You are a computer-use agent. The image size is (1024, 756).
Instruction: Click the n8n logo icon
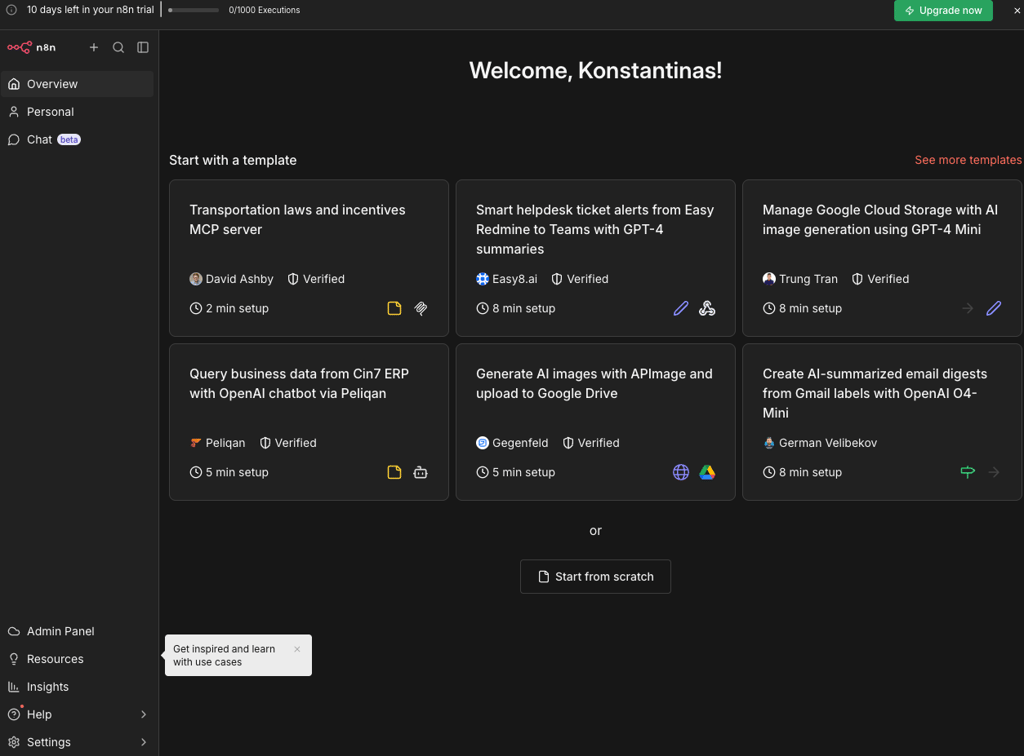point(20,47)
